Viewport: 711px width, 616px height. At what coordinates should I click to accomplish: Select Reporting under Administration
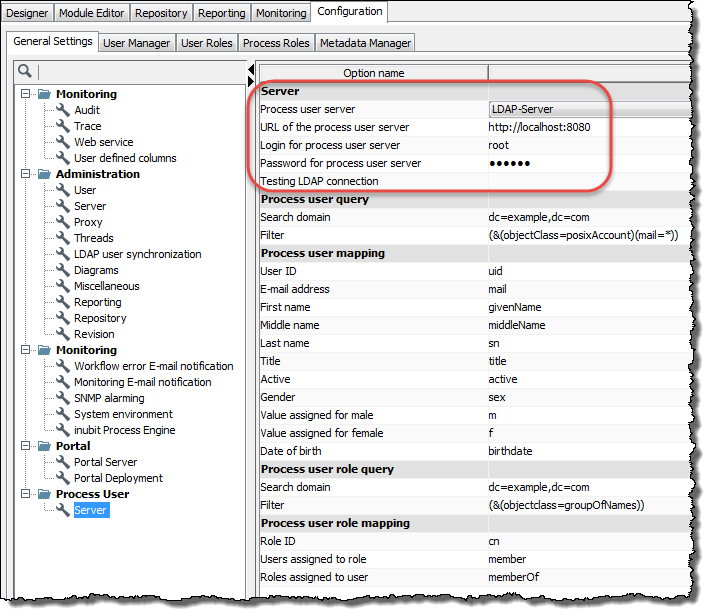tap(97, 302)
